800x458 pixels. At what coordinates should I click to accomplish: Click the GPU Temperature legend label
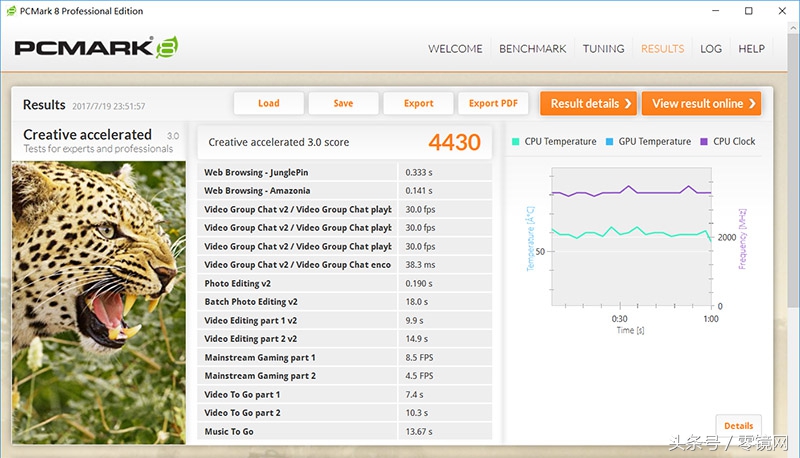tap(655, 142)
